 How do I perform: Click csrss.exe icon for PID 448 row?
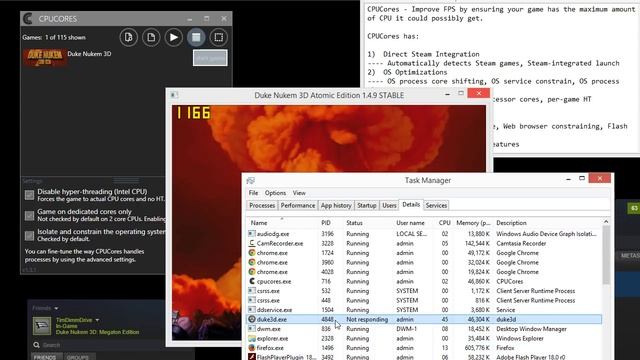[252, 300]
